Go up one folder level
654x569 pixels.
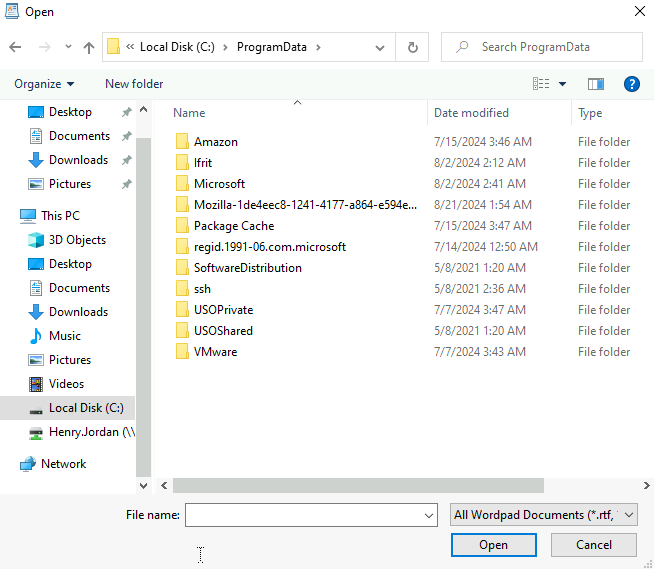tap(88, 47)
